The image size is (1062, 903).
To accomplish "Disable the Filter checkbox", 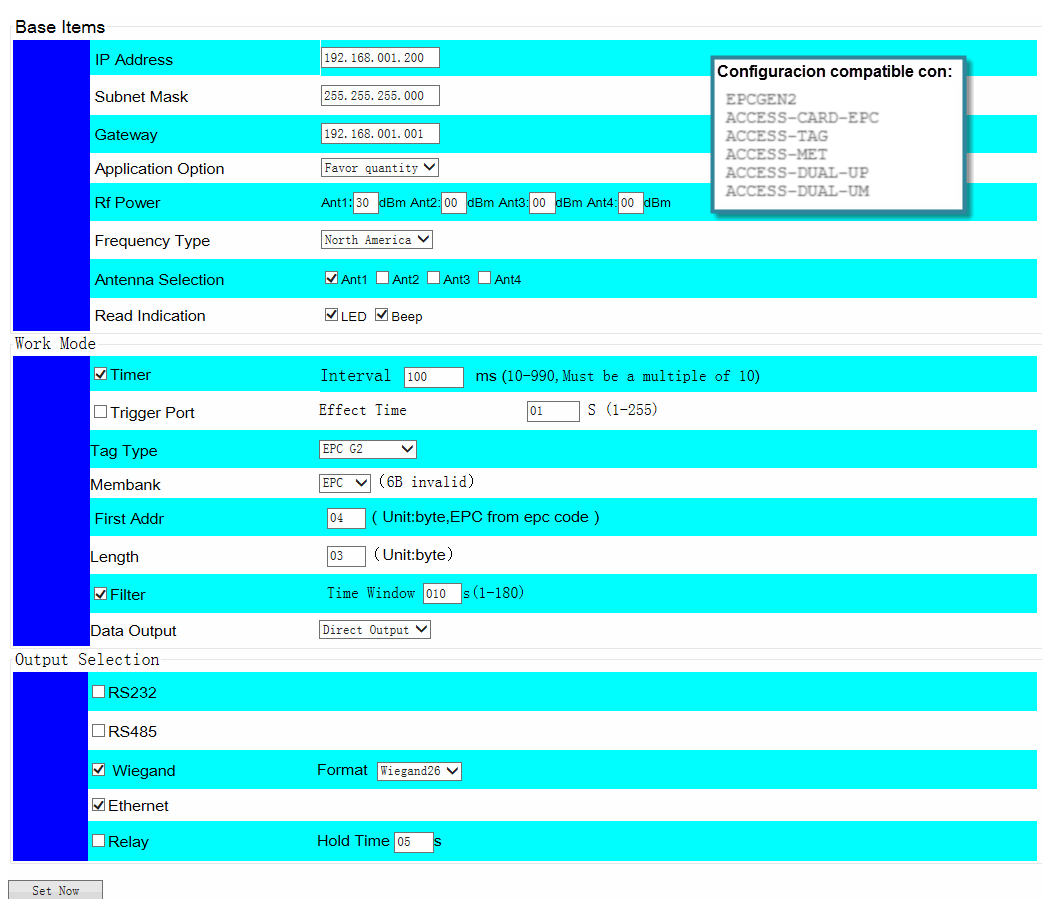I will (100, 594).
